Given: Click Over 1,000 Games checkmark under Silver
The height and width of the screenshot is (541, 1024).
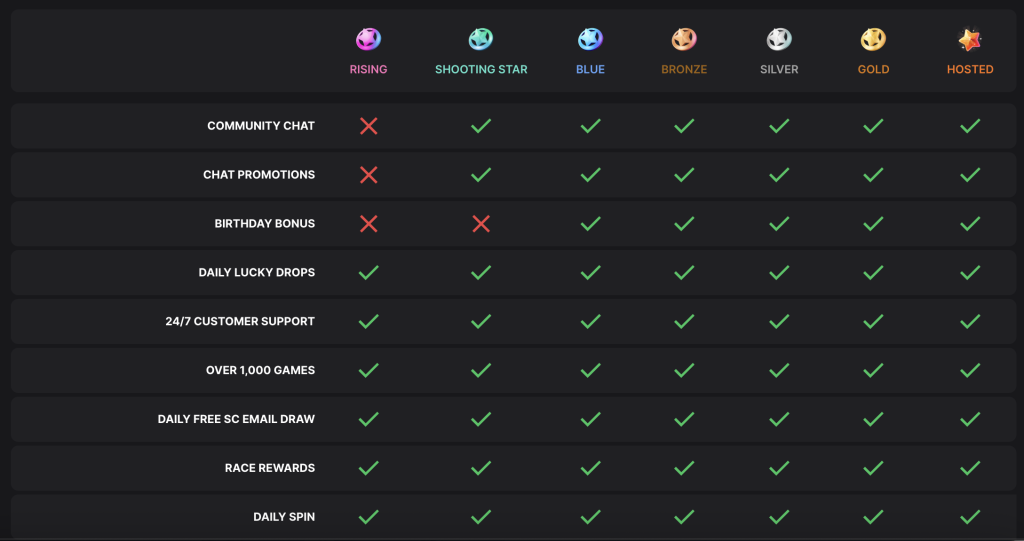Looking at the screenshot, I should 779,370.
